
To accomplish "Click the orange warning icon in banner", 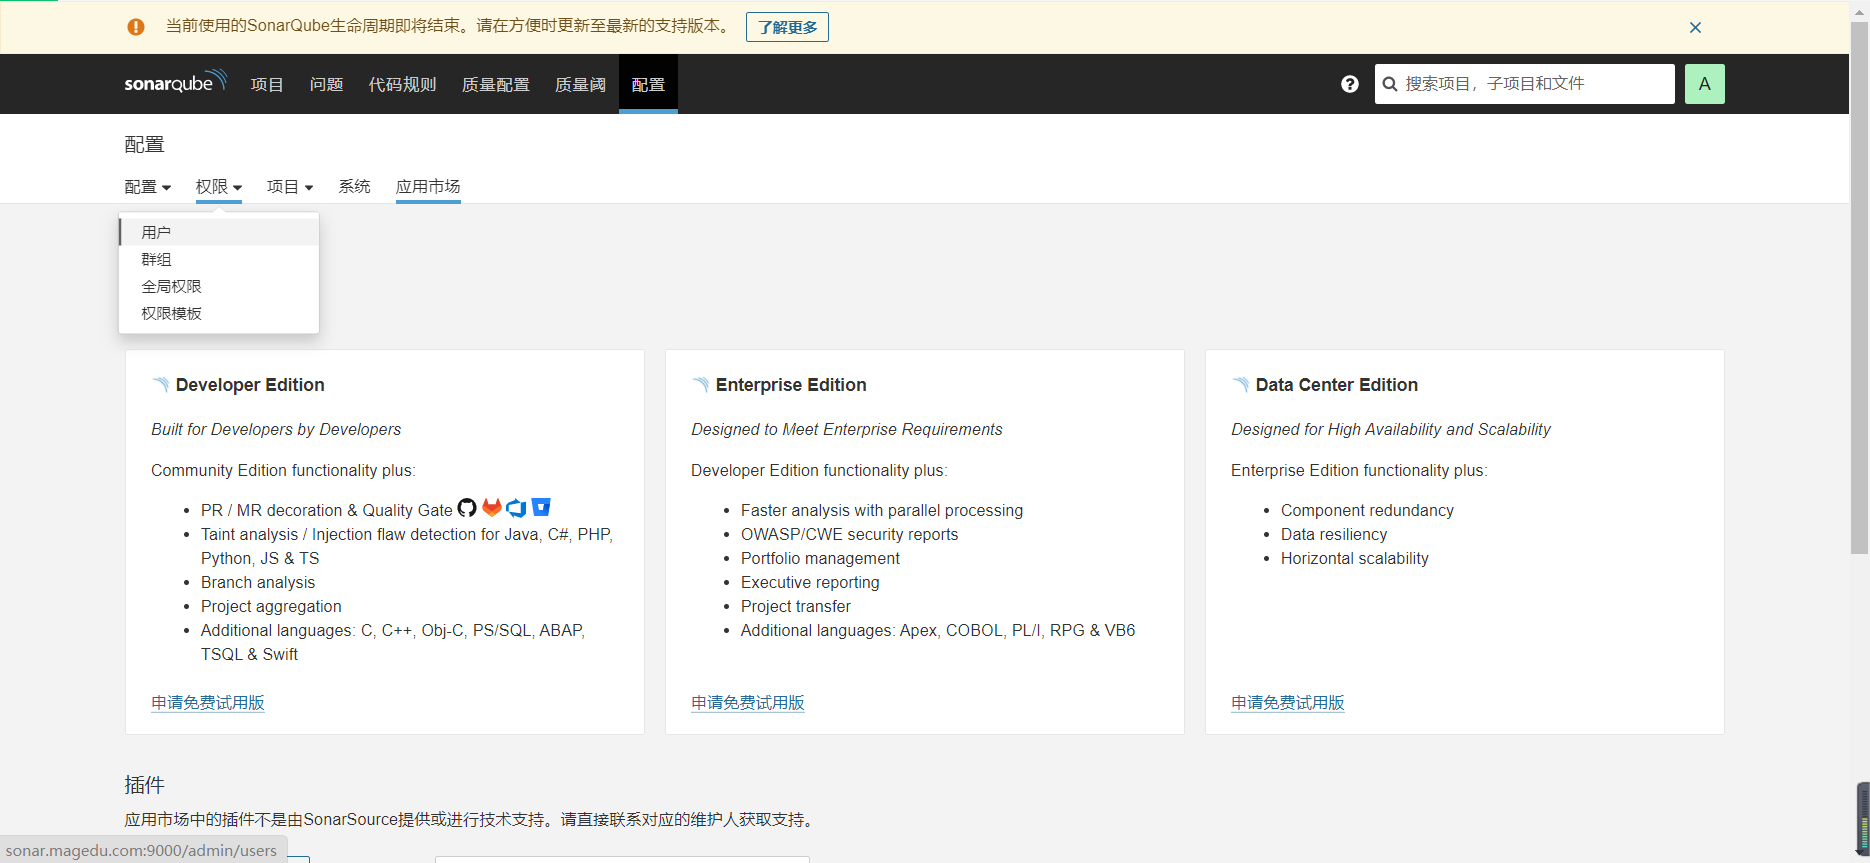I will tap(136, 27).
